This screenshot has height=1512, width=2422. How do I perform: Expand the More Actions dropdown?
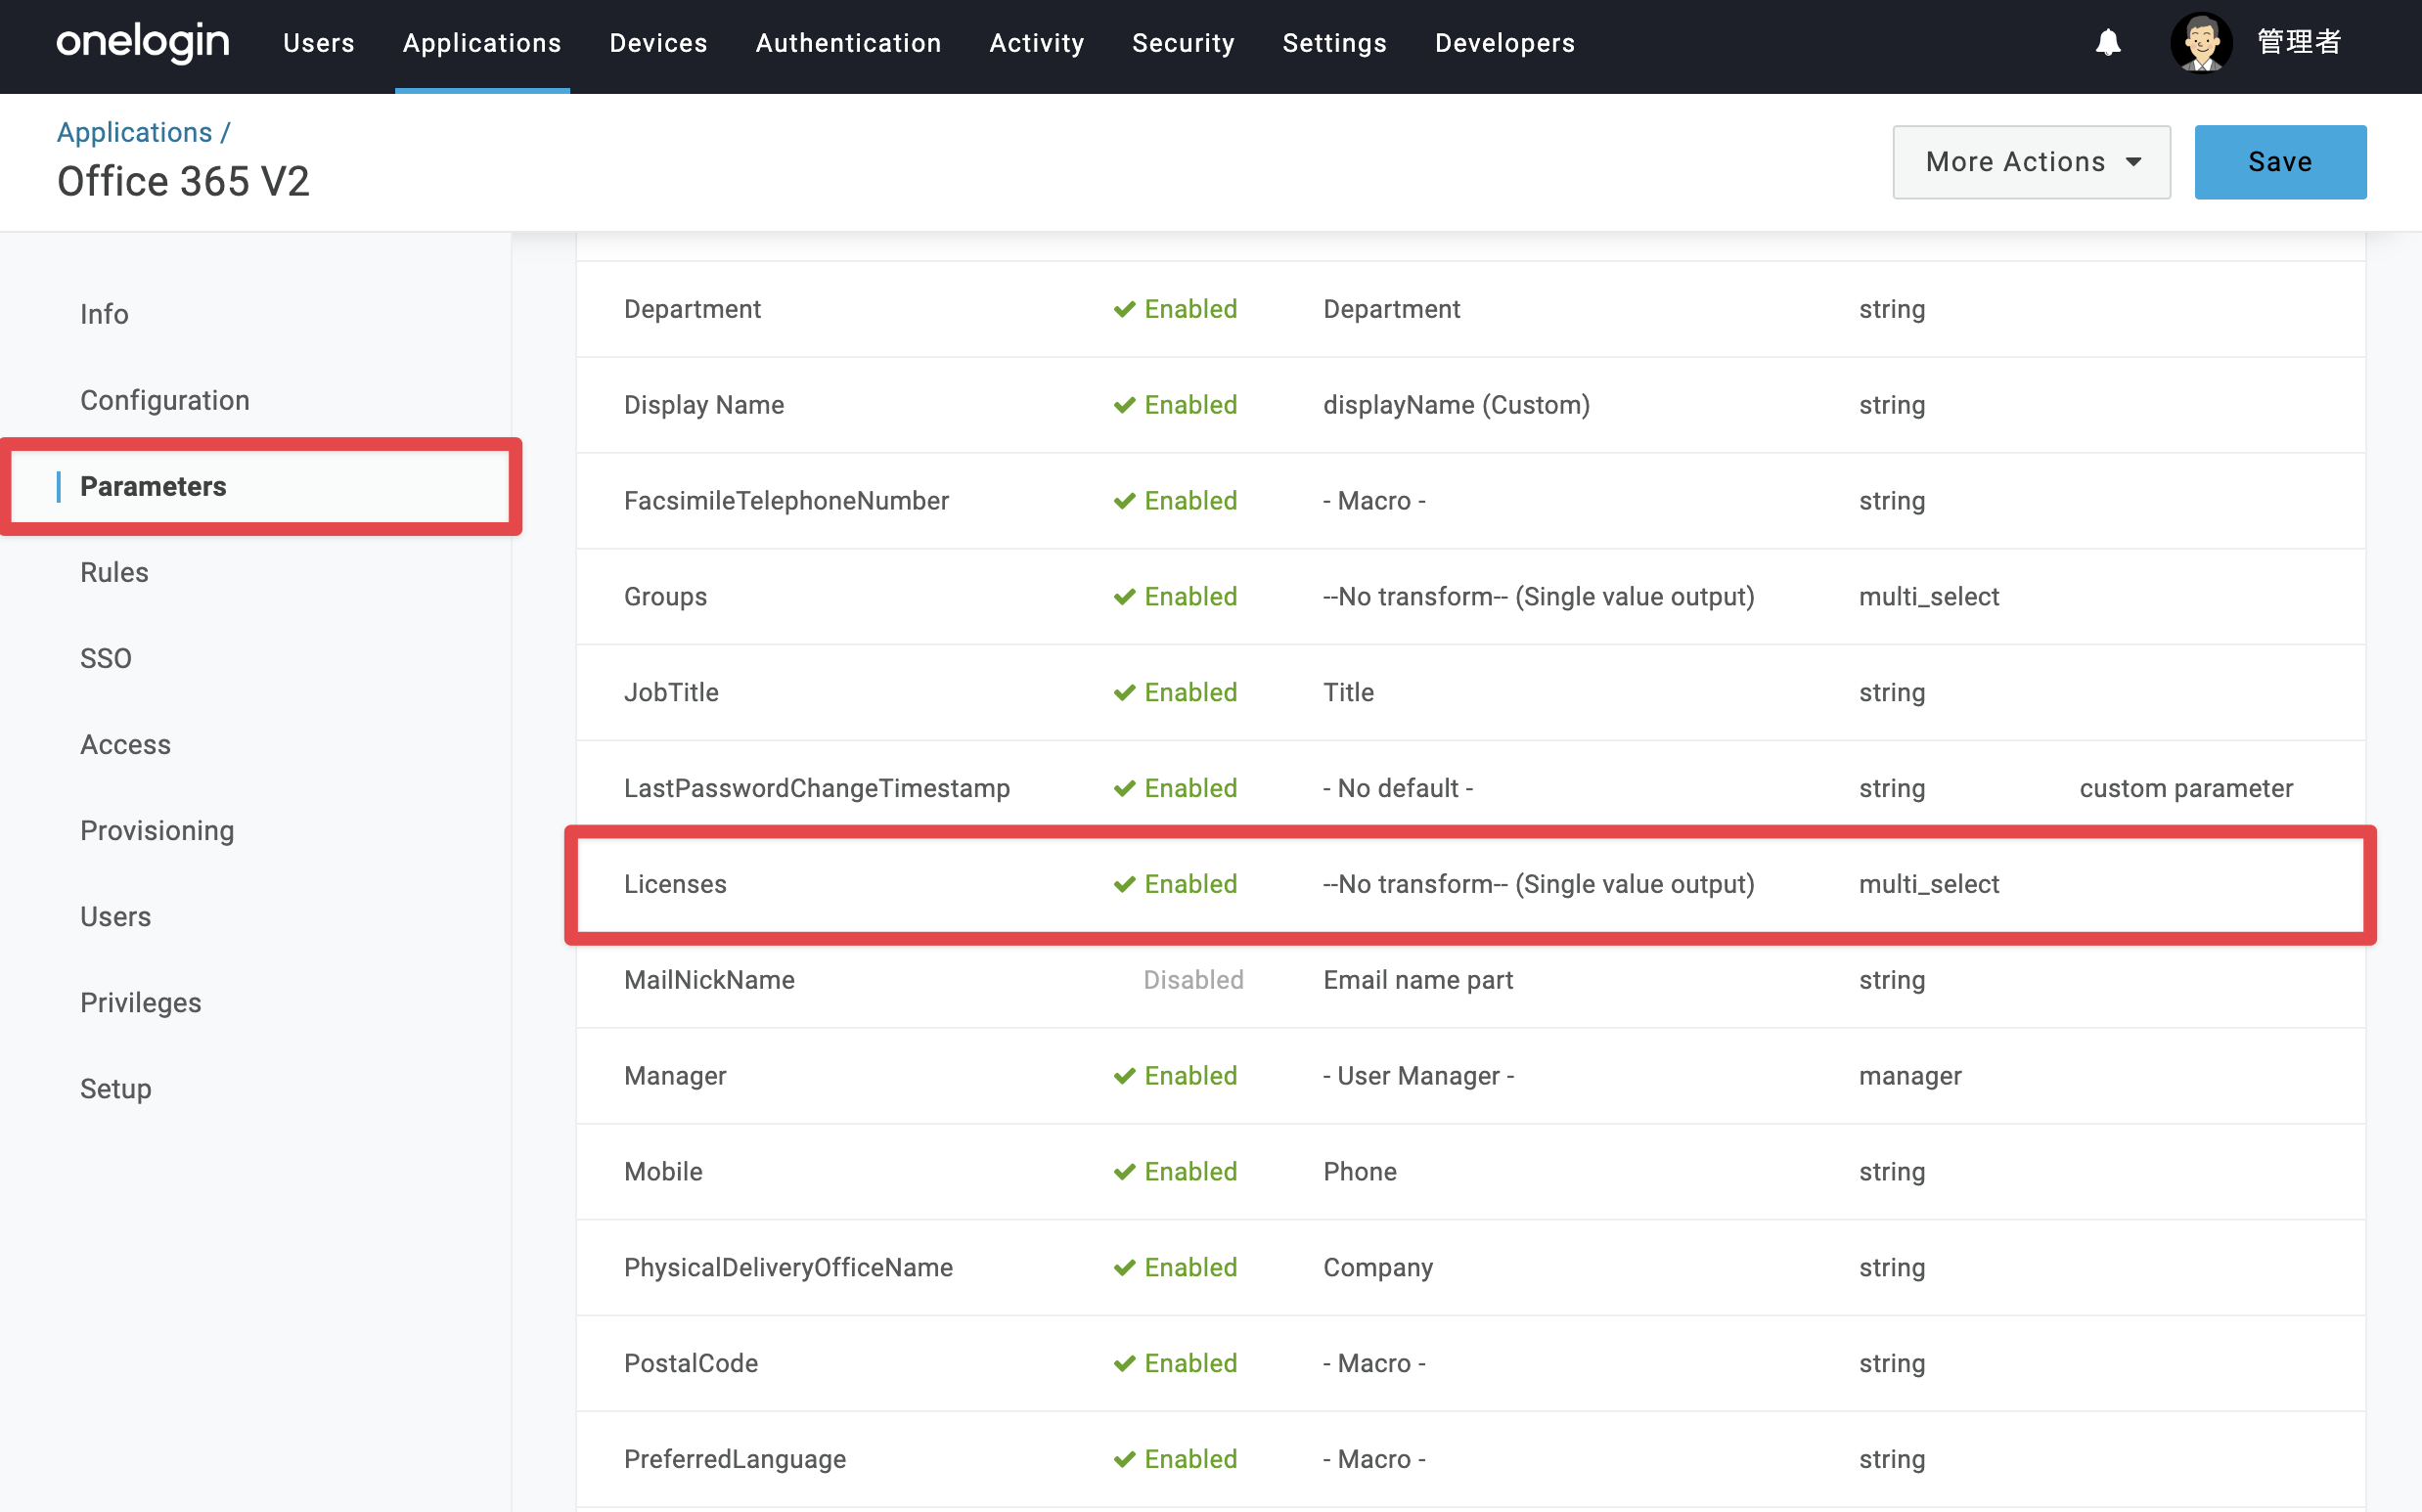(2031, 162)
